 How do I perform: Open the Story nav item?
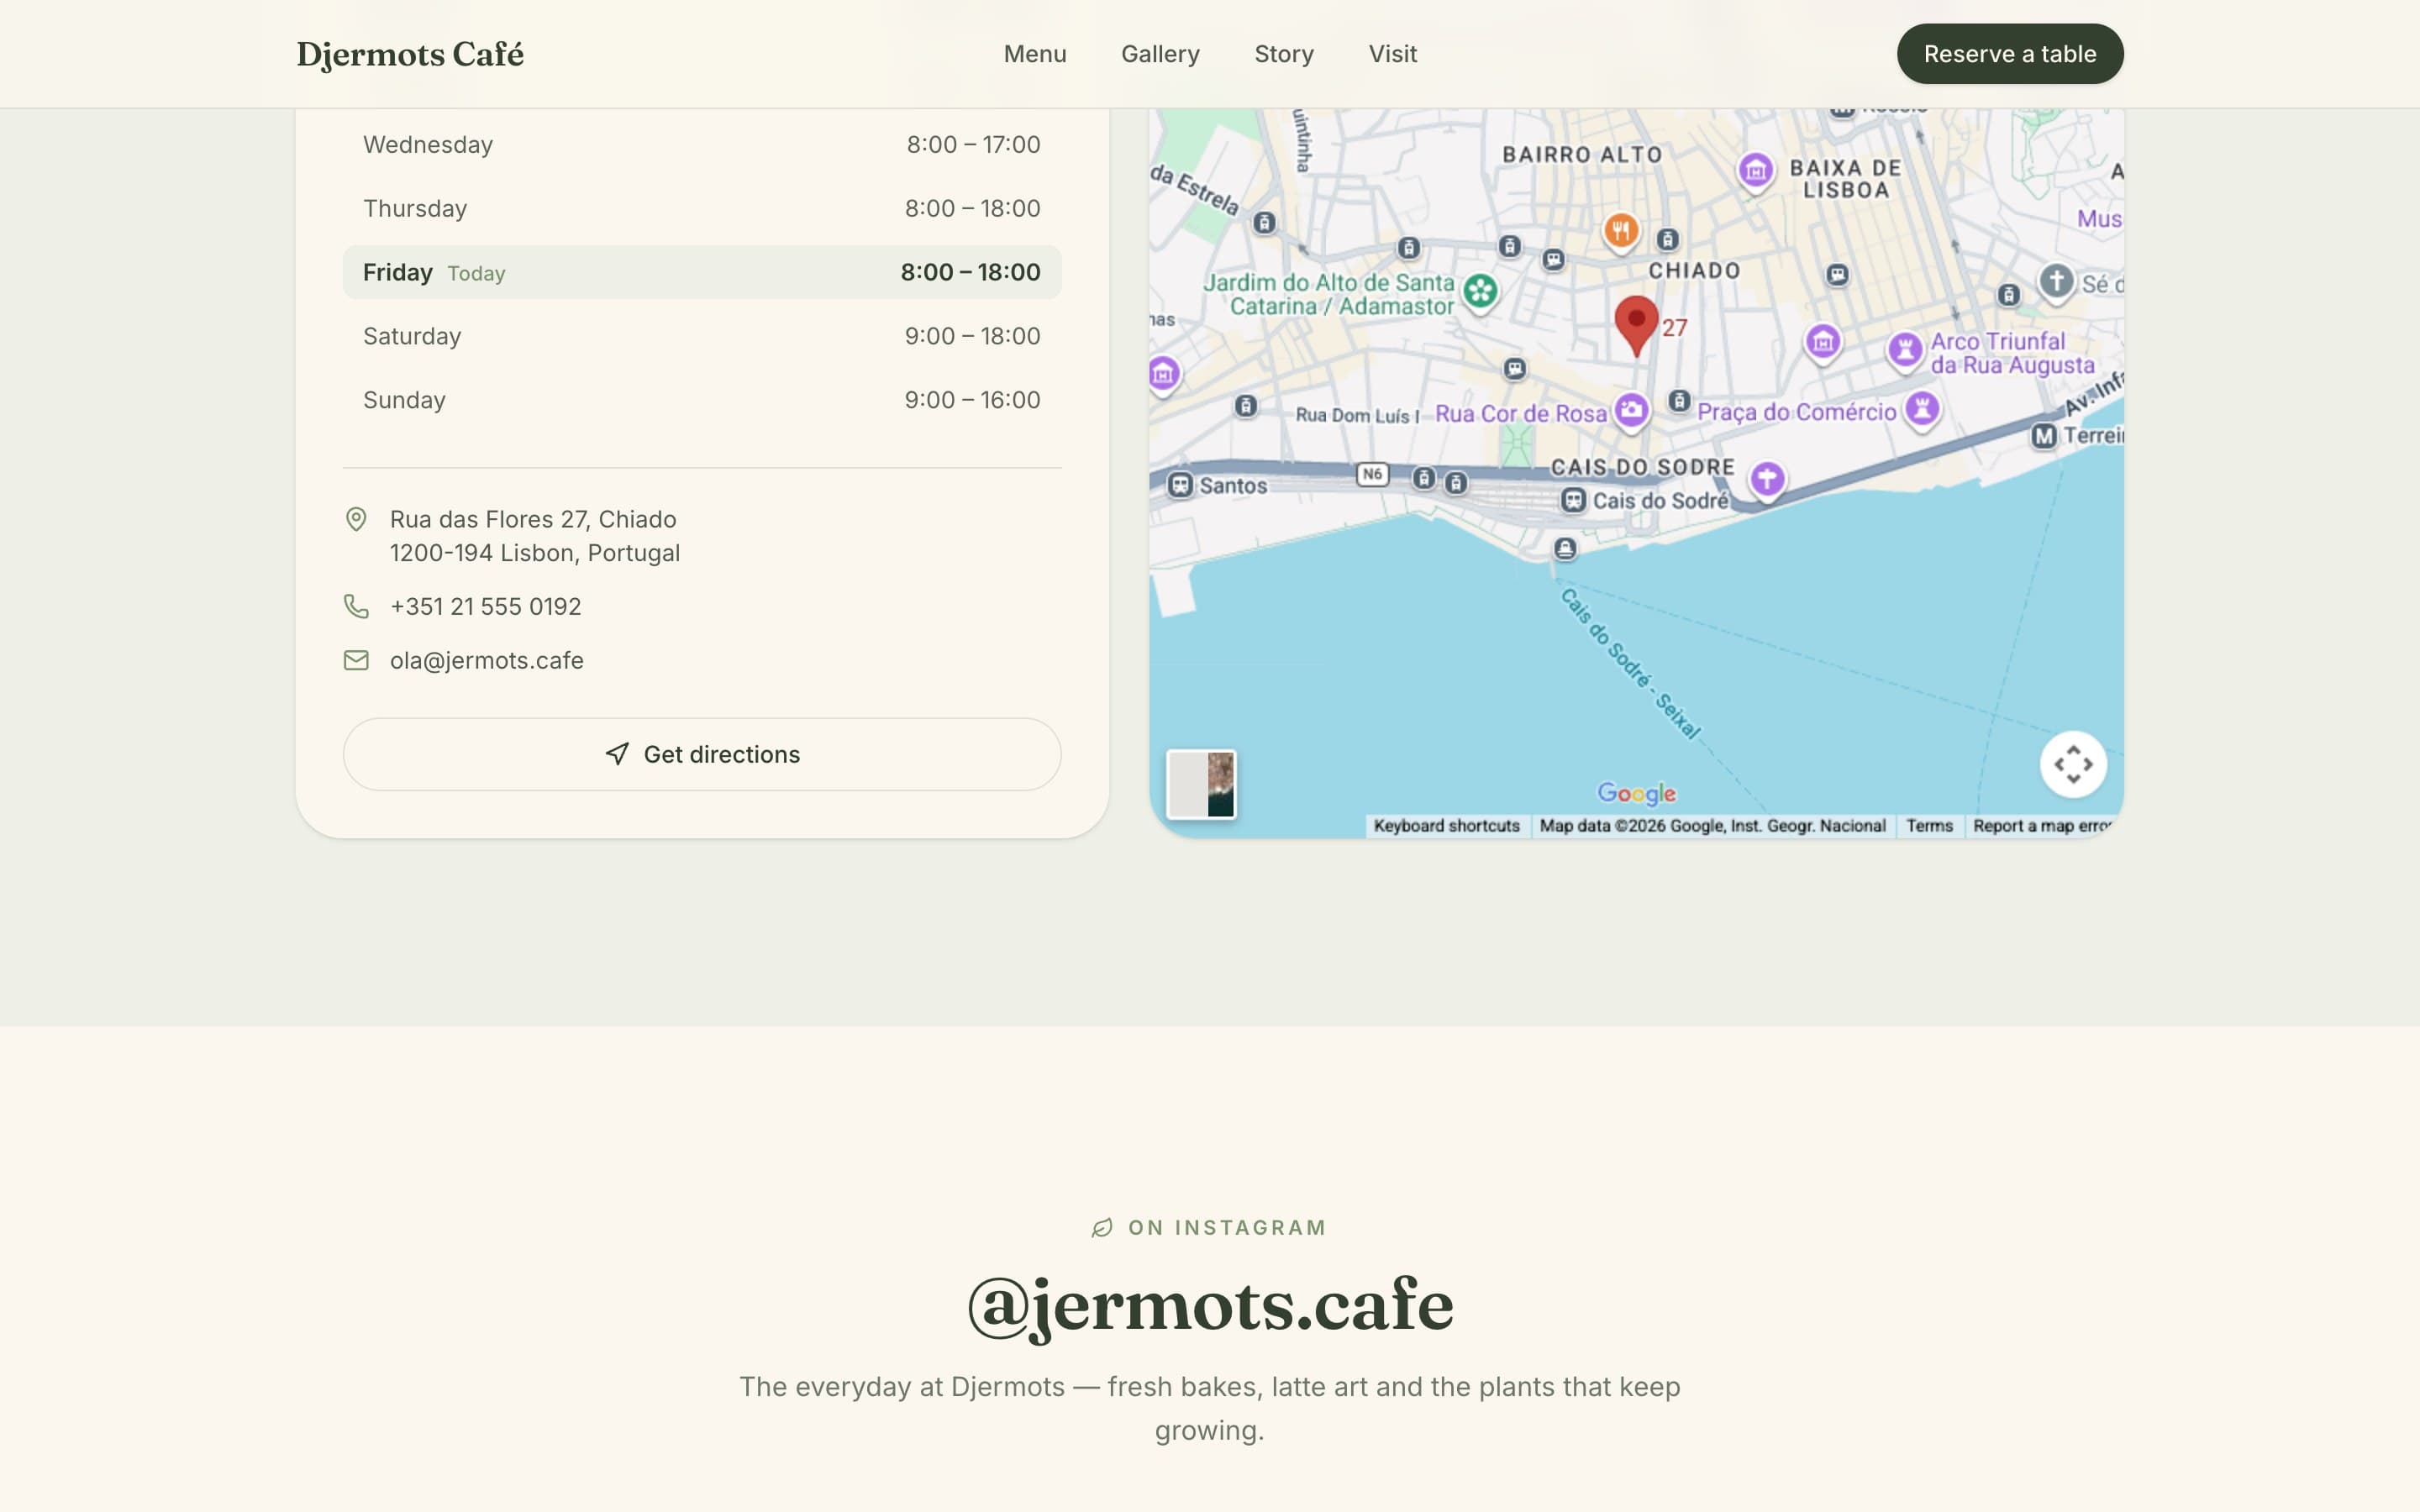(x=1284, y=54)
